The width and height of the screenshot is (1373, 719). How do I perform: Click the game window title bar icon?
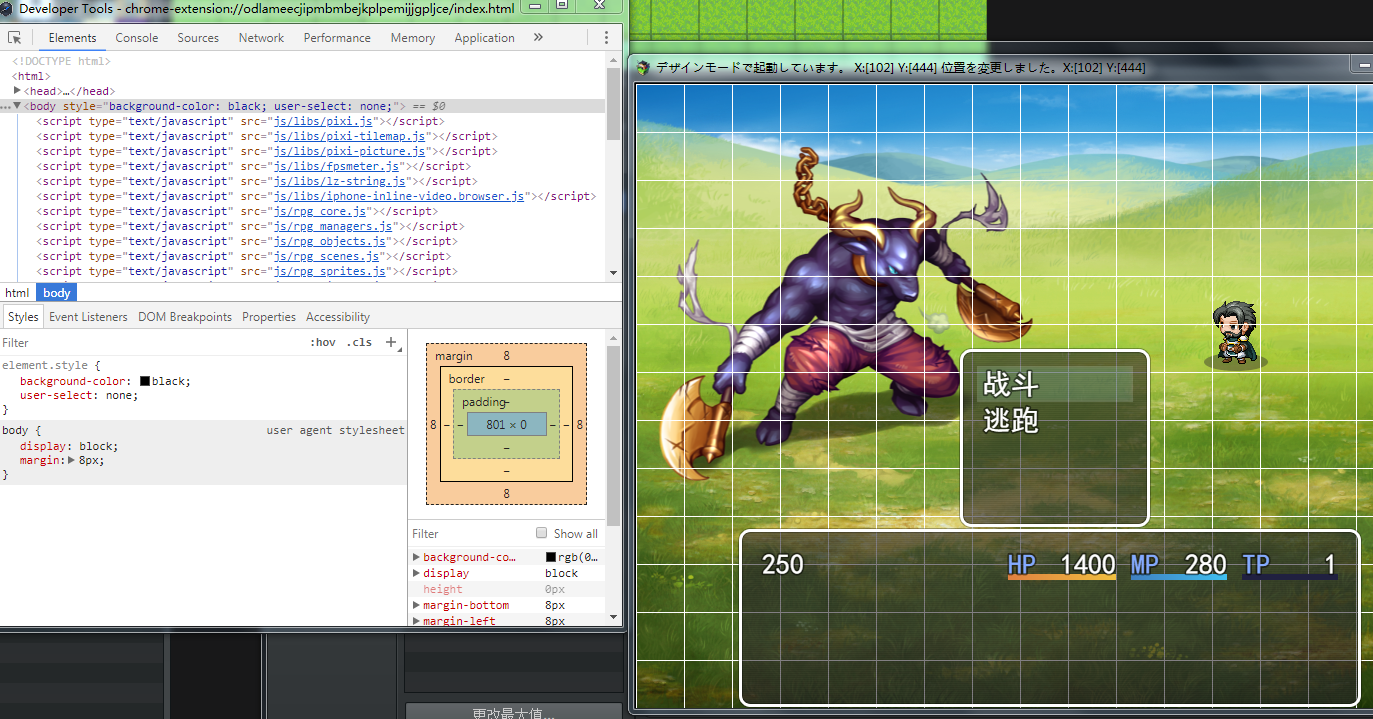(x=643, y=67)
